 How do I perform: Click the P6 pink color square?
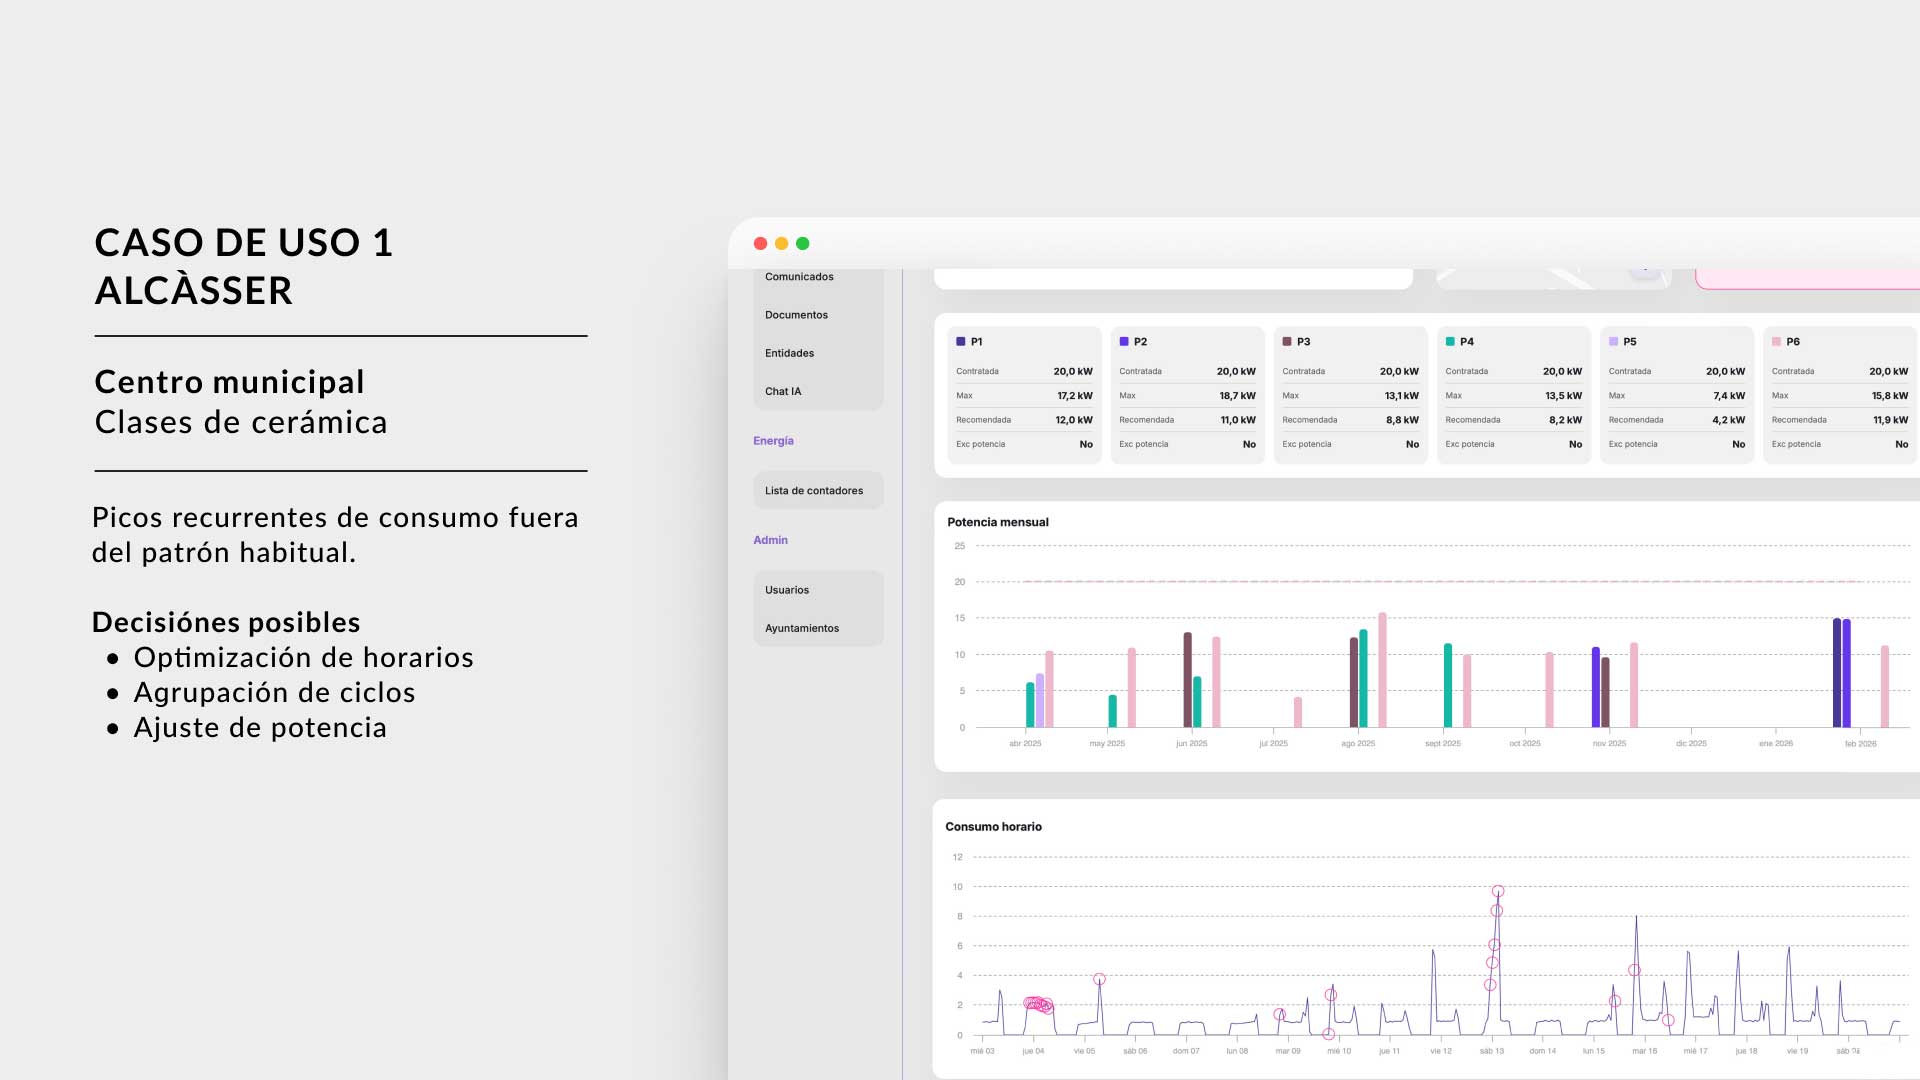tap(1776, 341)
